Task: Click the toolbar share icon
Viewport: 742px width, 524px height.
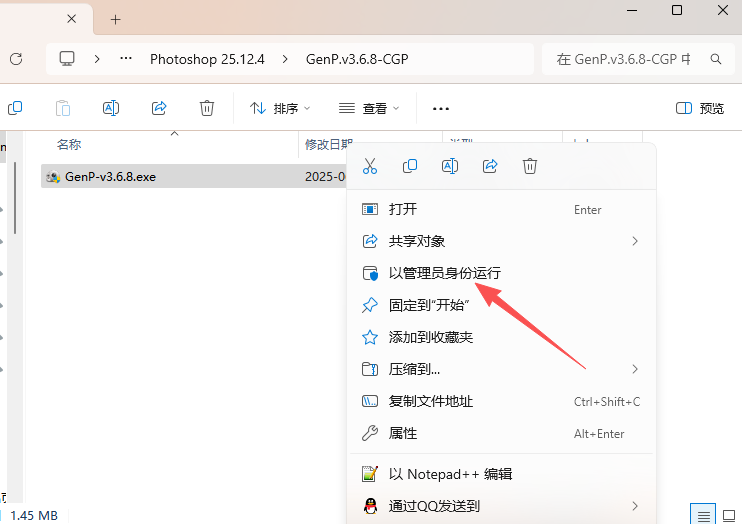Action: [159, 108]
